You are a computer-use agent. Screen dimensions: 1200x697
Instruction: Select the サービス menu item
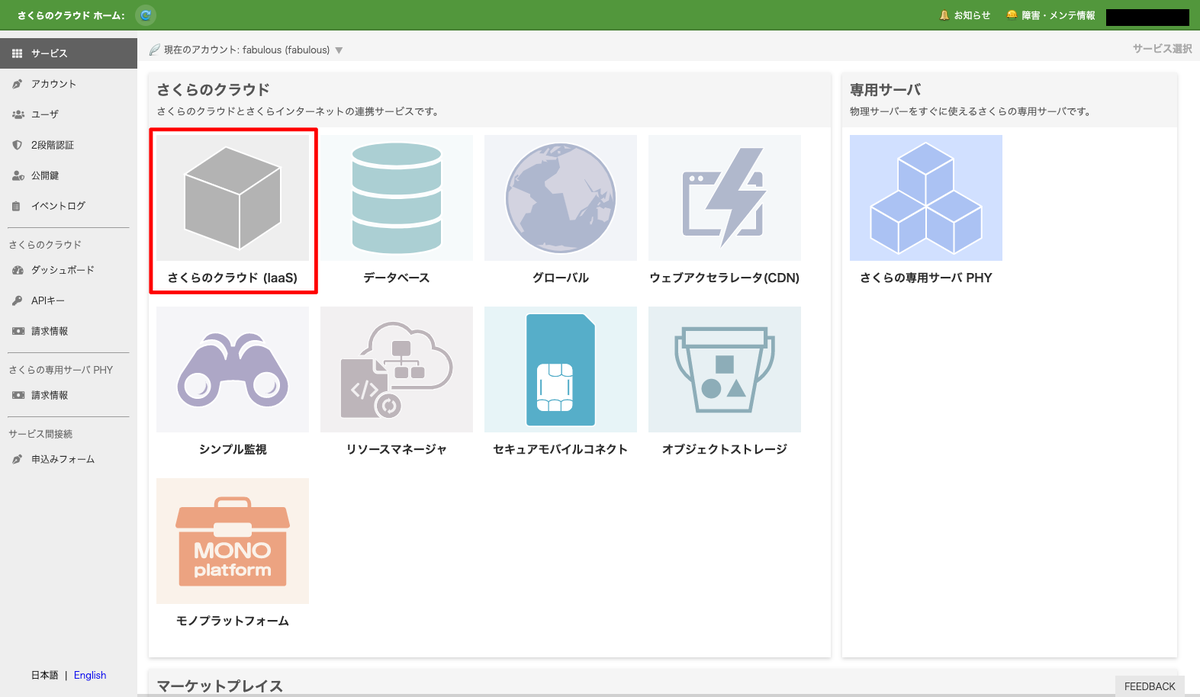[x=68, y=53]
